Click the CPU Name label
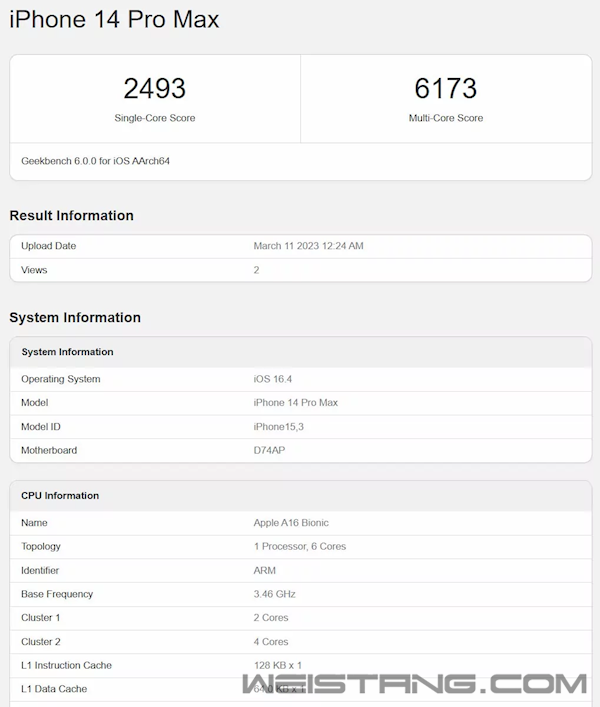Viewport: 600px width, 707px height. click(34, 523)
